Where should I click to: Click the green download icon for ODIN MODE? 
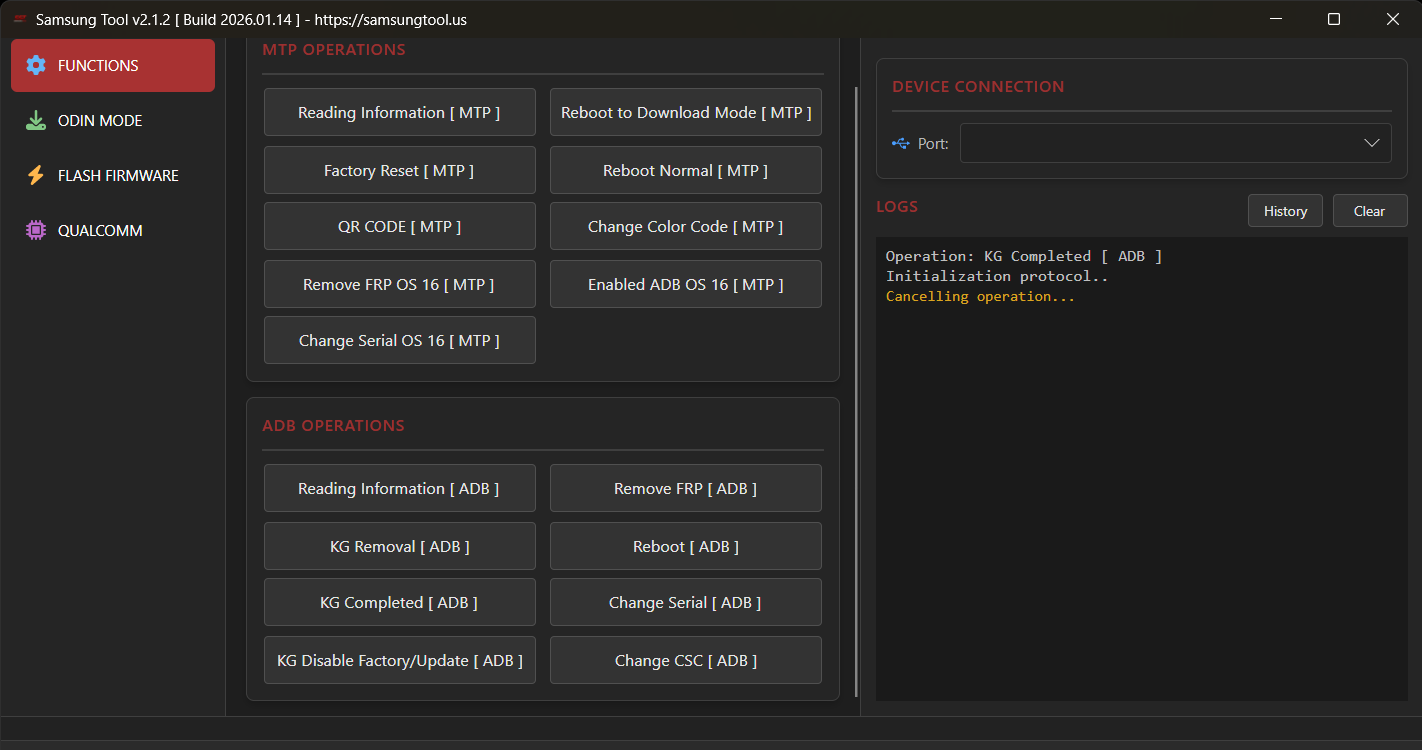(x=36, y=121)
